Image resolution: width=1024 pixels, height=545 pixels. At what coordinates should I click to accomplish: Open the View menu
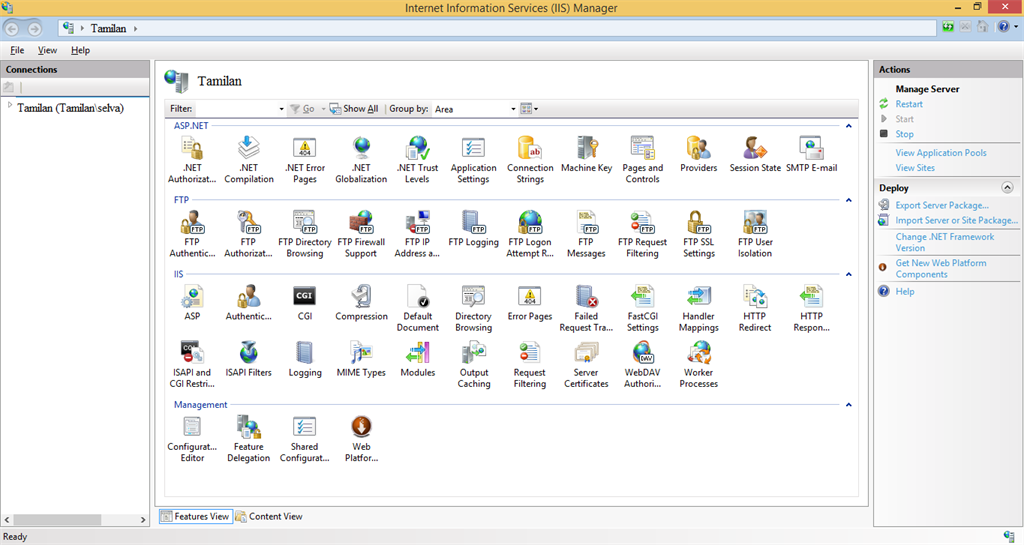(x=47, y=50)
